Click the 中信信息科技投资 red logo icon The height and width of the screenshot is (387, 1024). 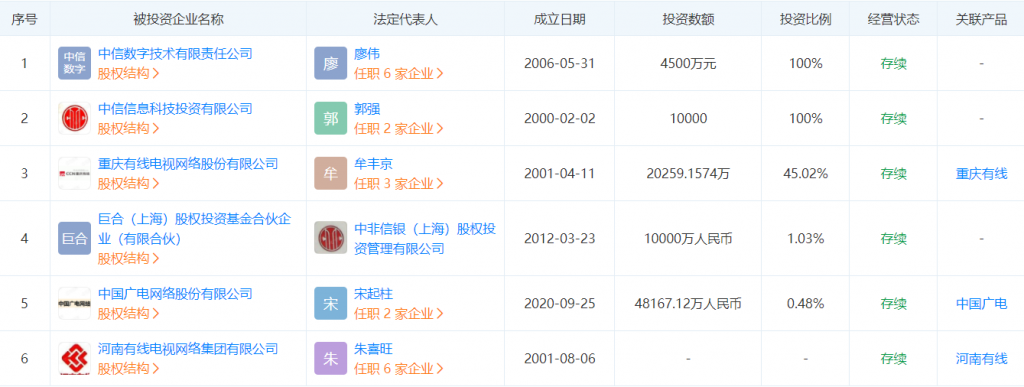74,118
